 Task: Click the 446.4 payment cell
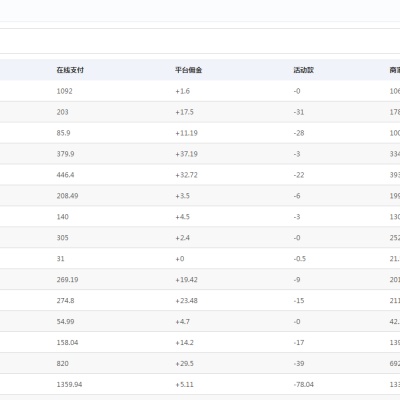coord(65,175)
